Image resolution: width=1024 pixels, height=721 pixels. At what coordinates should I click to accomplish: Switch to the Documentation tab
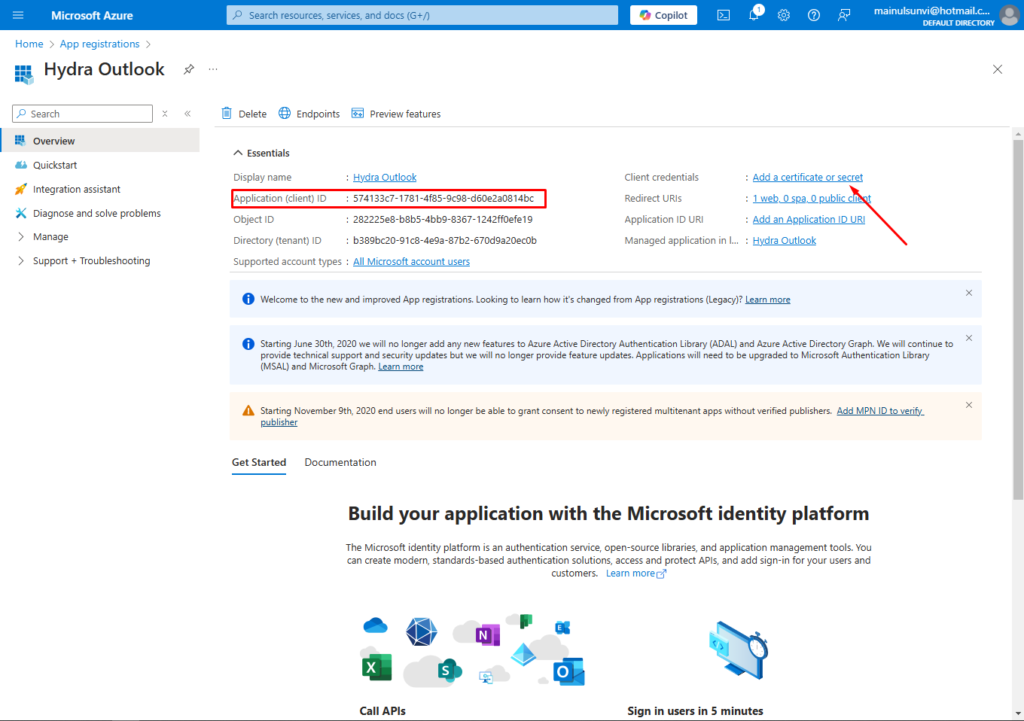click(340, 462)
